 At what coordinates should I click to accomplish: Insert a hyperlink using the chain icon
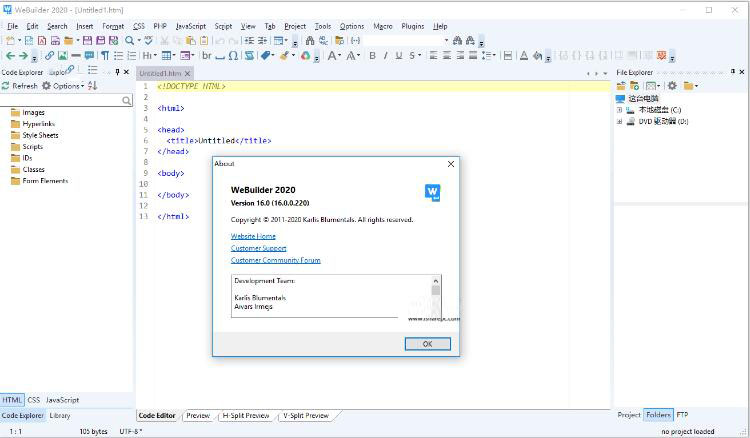pos(49,55)
